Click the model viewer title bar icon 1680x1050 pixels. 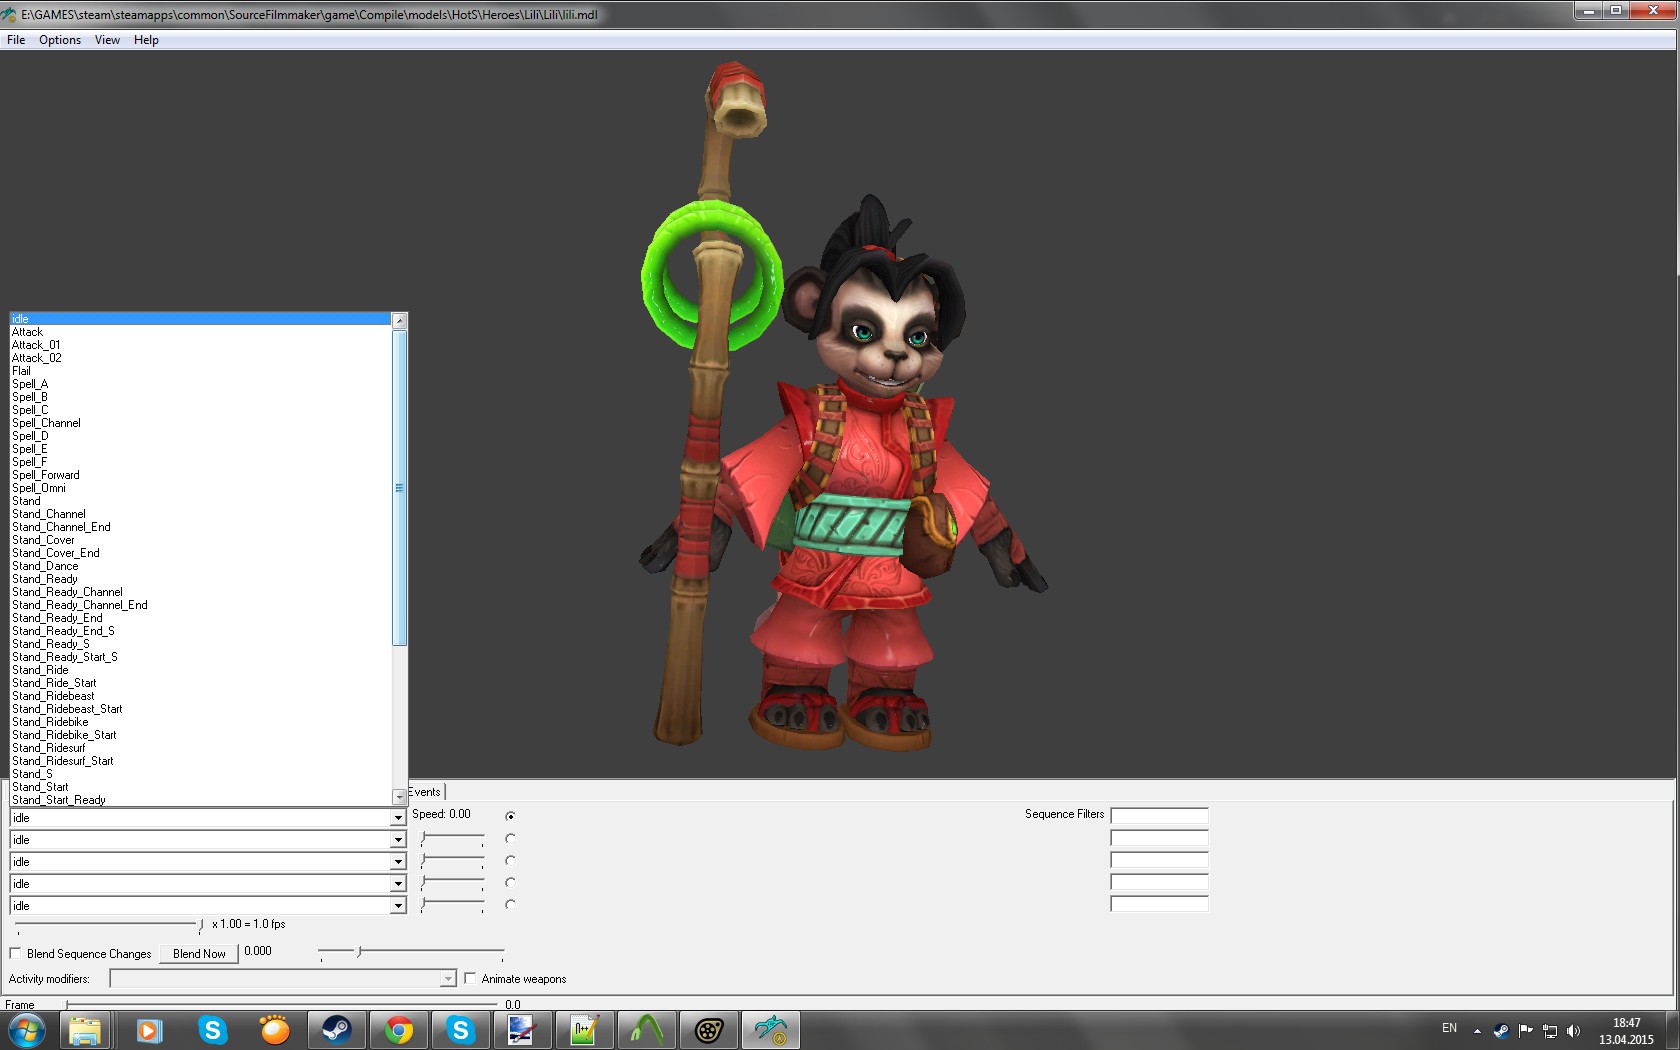pyautogui.click(x=9, y=14)
